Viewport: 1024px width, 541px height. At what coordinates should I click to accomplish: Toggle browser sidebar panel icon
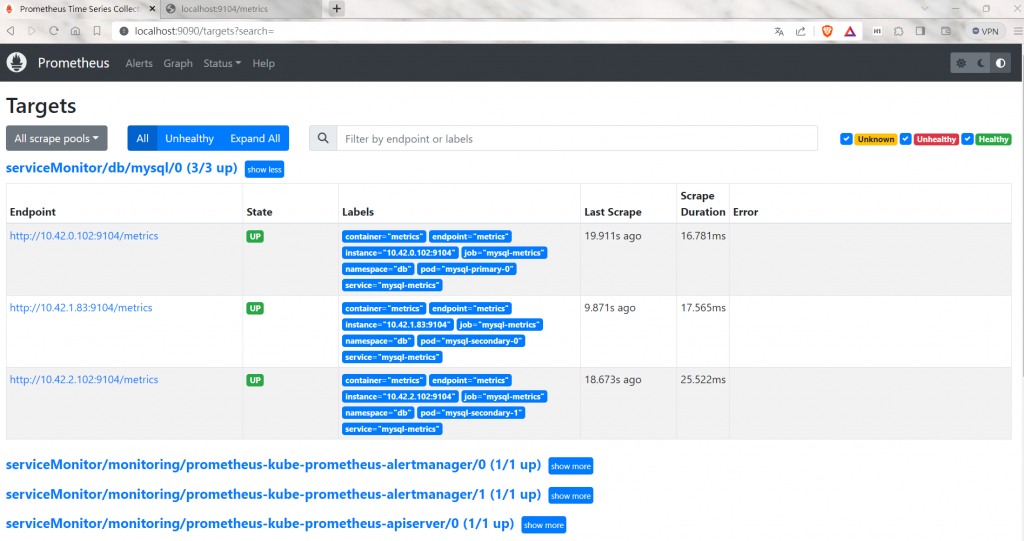pos(920,31)
